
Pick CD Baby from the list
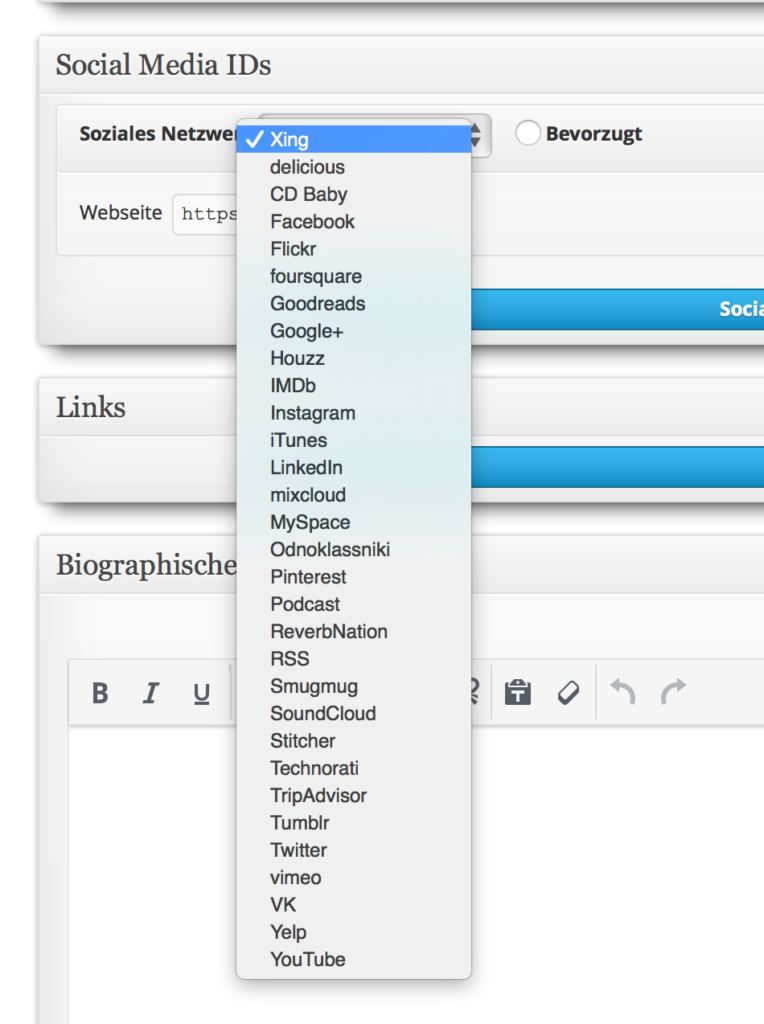353,194
